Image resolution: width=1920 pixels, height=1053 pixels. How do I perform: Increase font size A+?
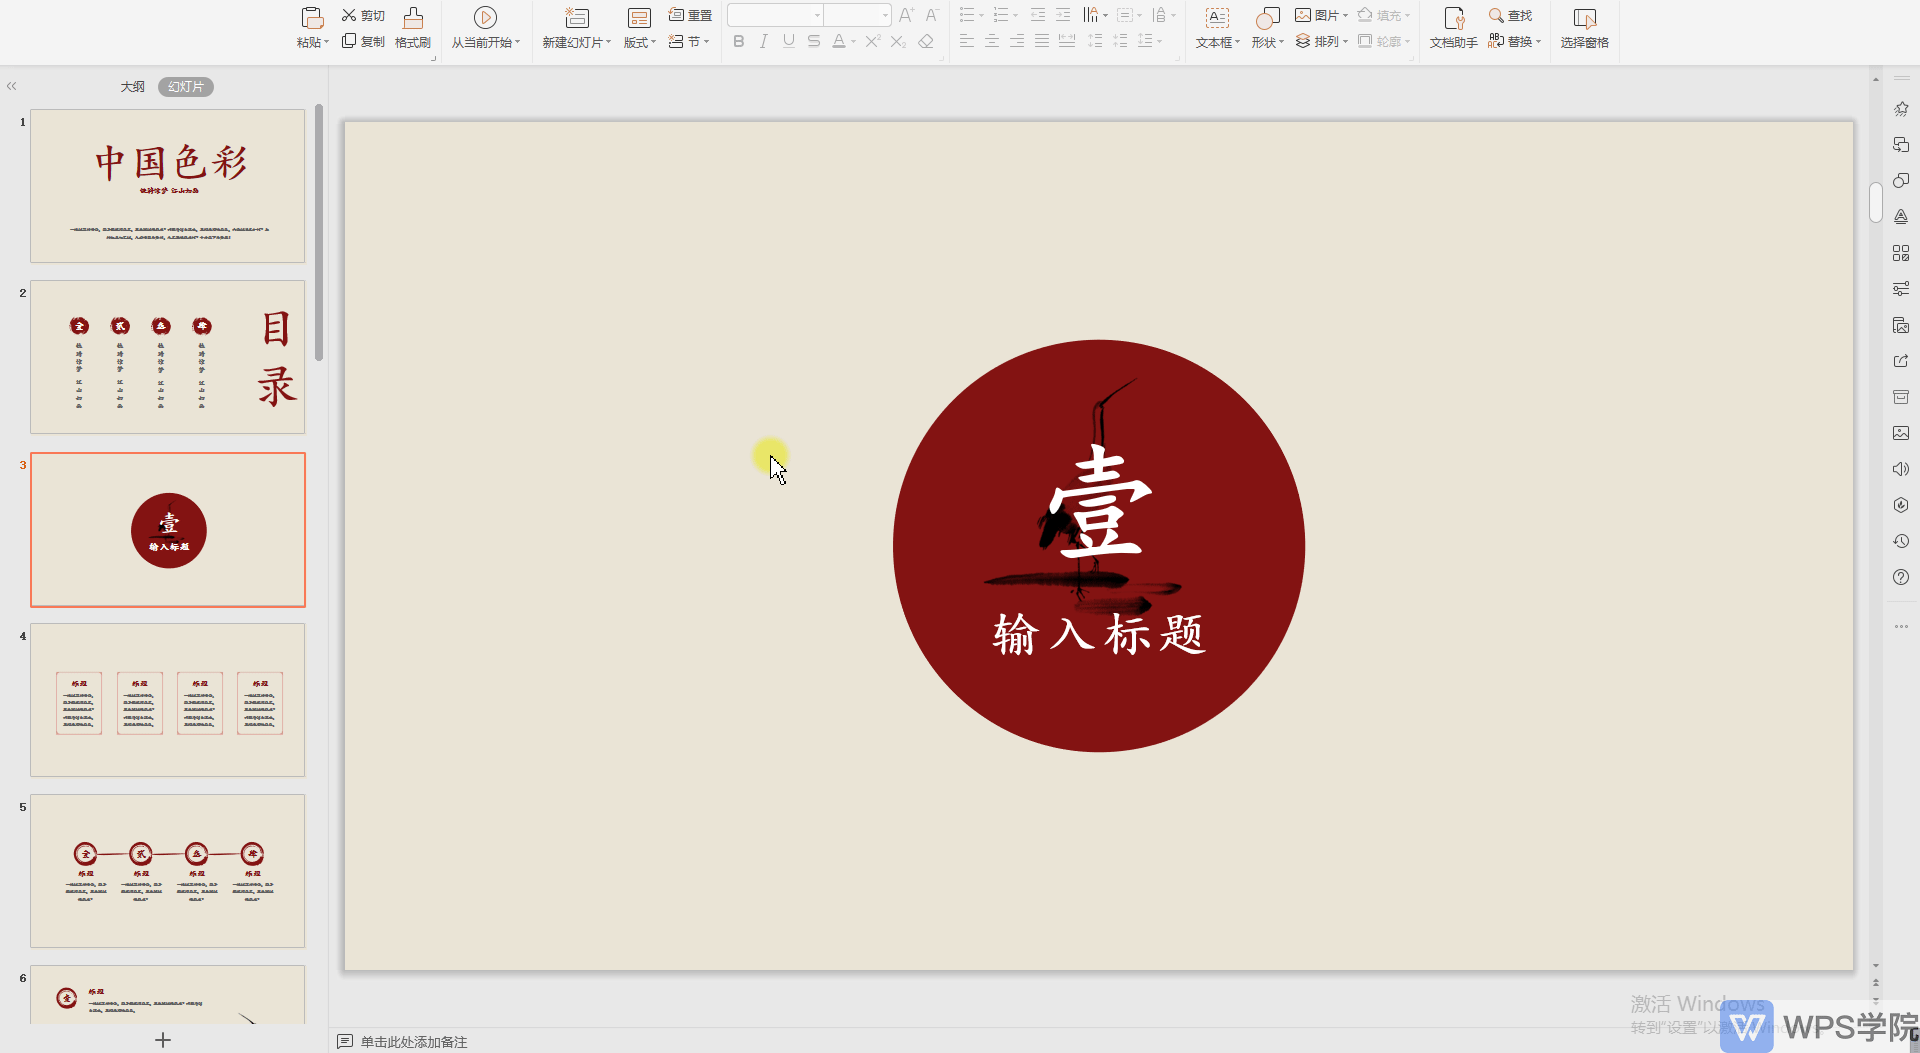pyautogui.click(x=906, y=15)
